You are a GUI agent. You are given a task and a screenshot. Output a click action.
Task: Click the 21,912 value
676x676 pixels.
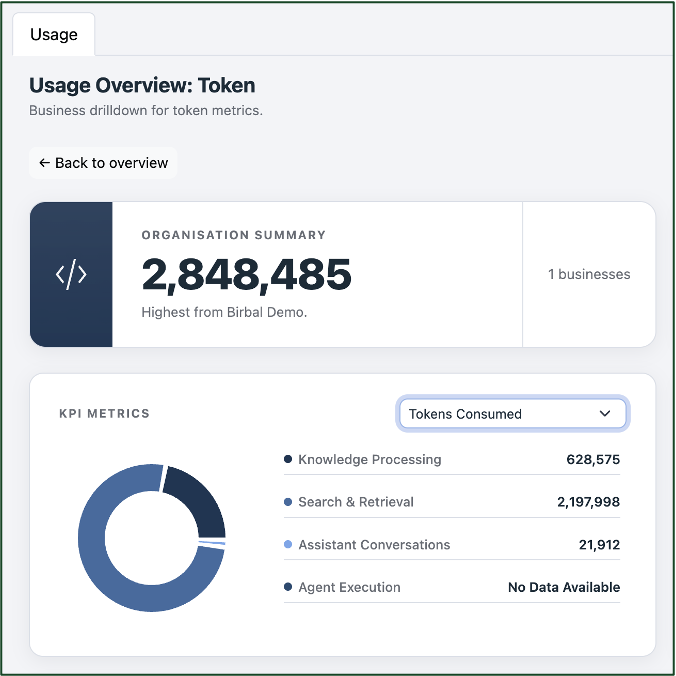pyautogui.click(x=599, y=545)
